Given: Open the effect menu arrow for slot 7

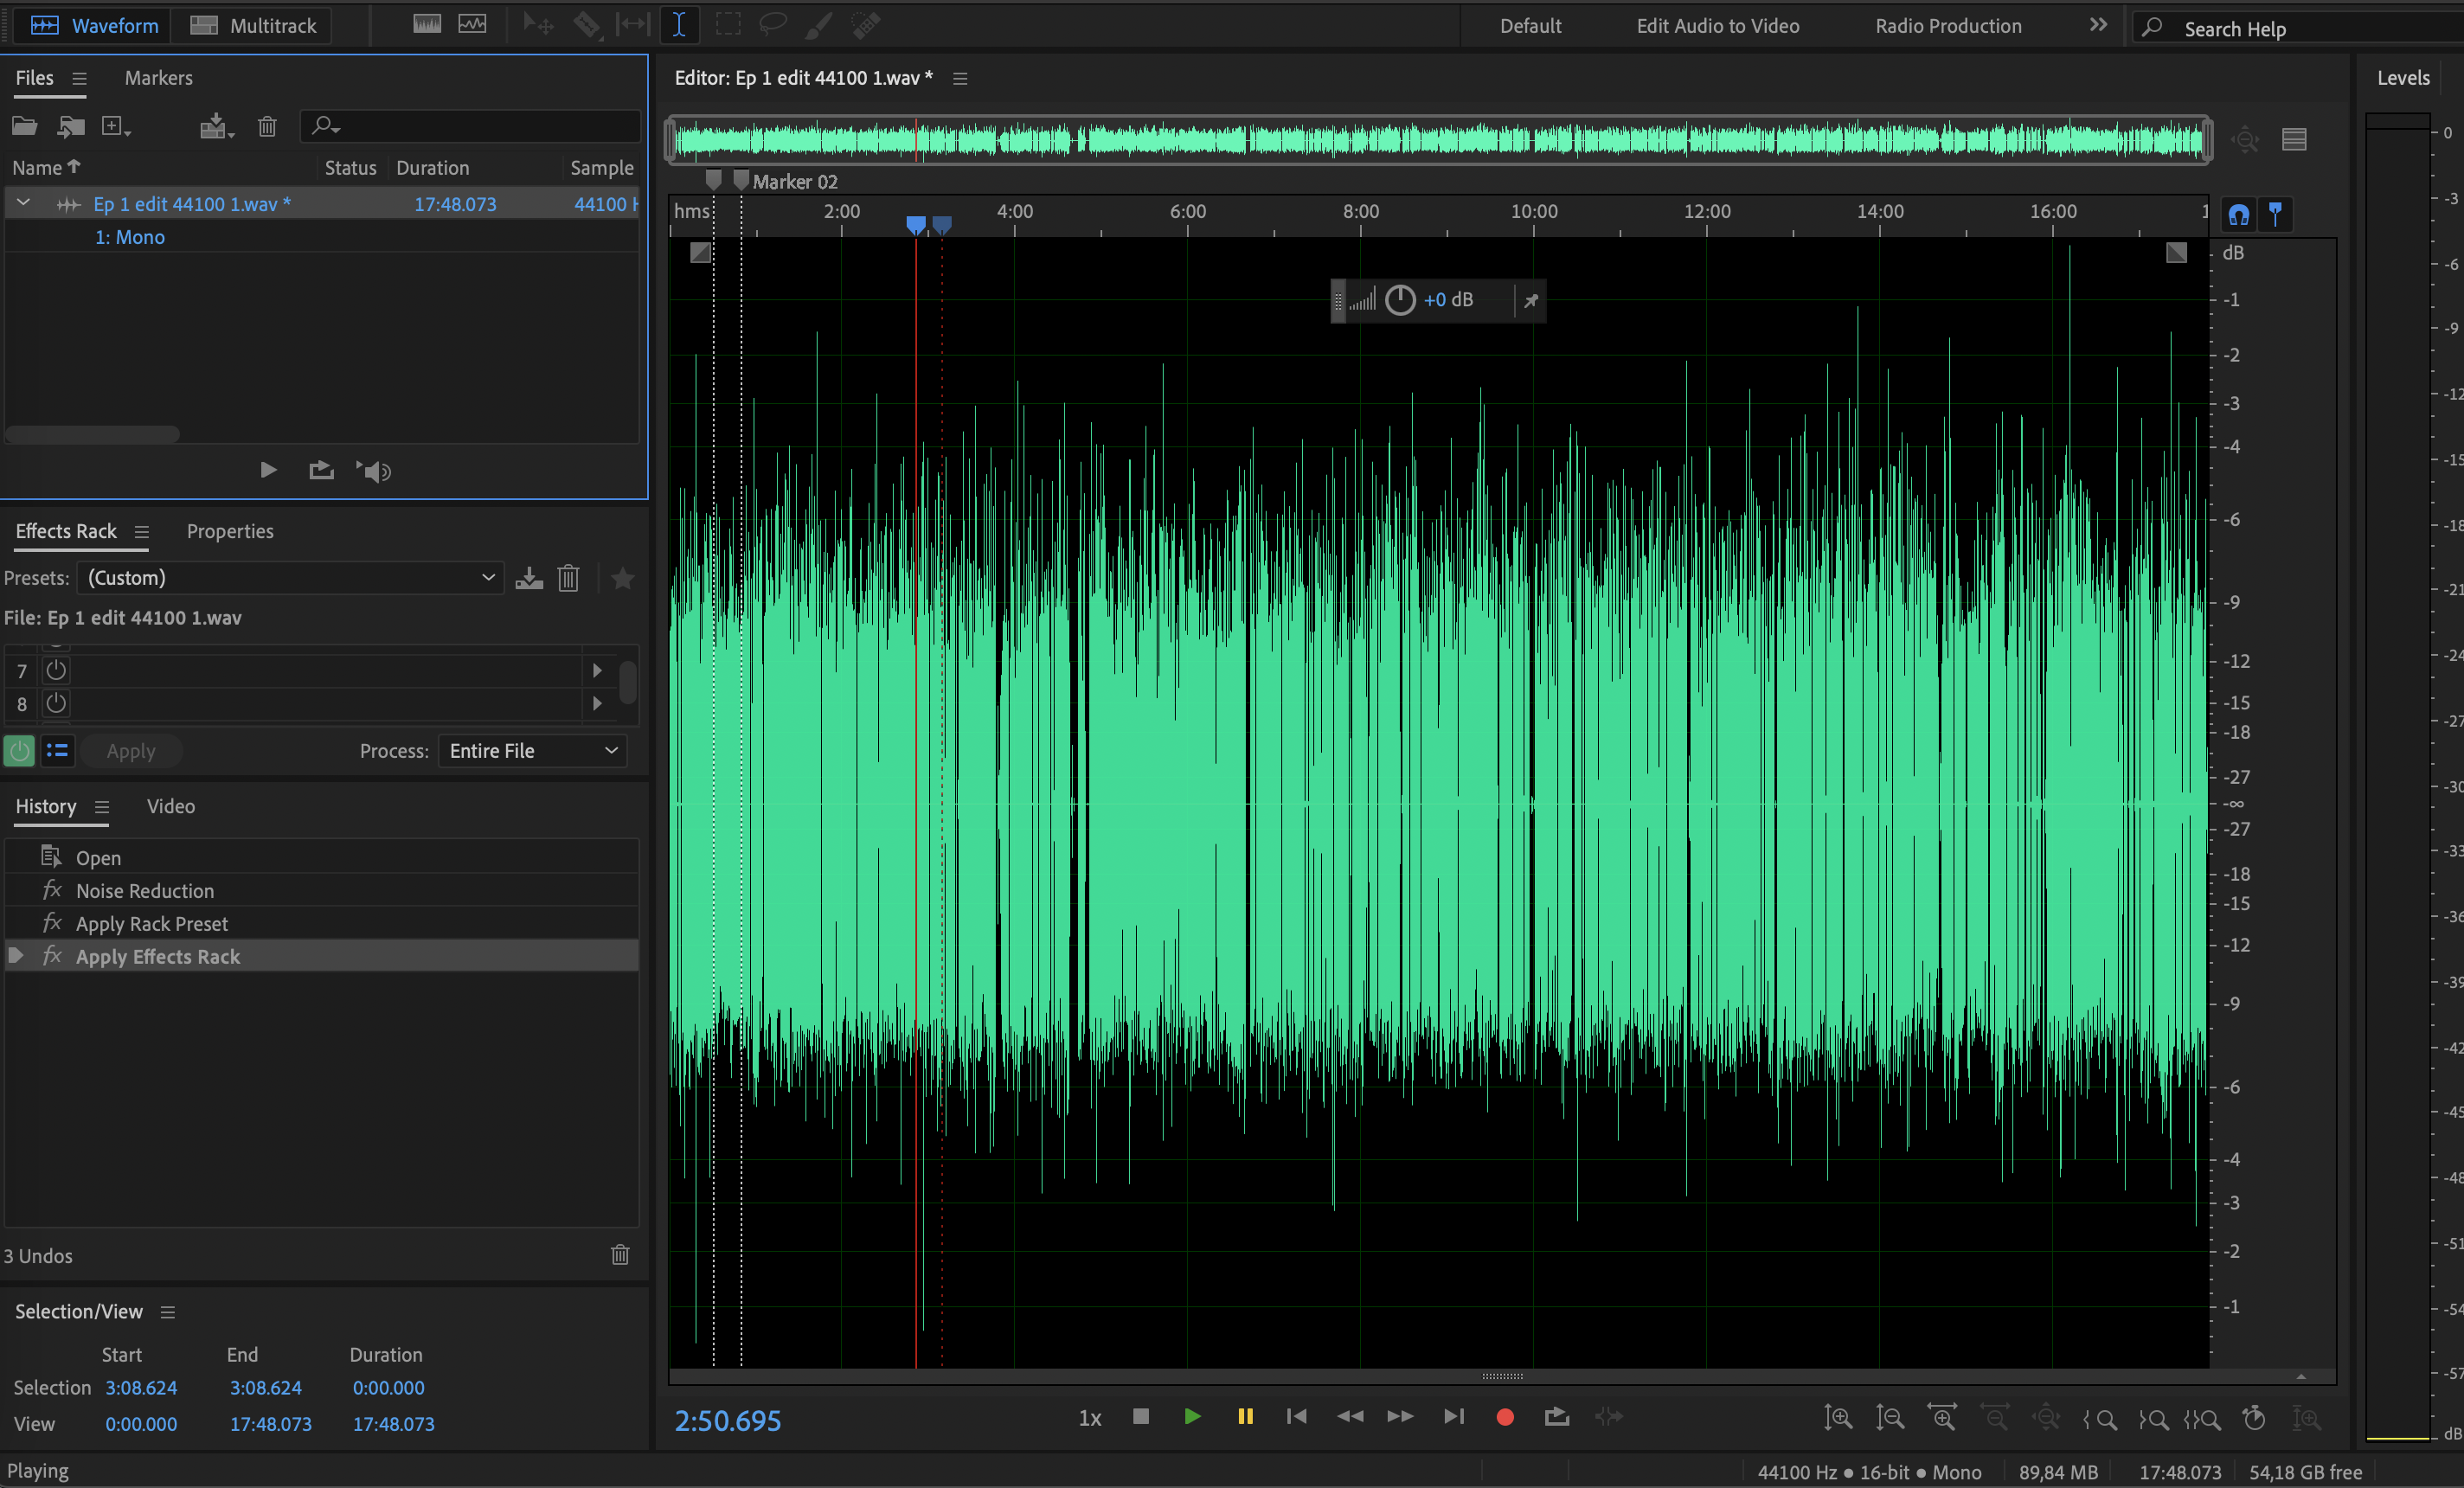Looking at the screenshot, I should tap(597, 670).
